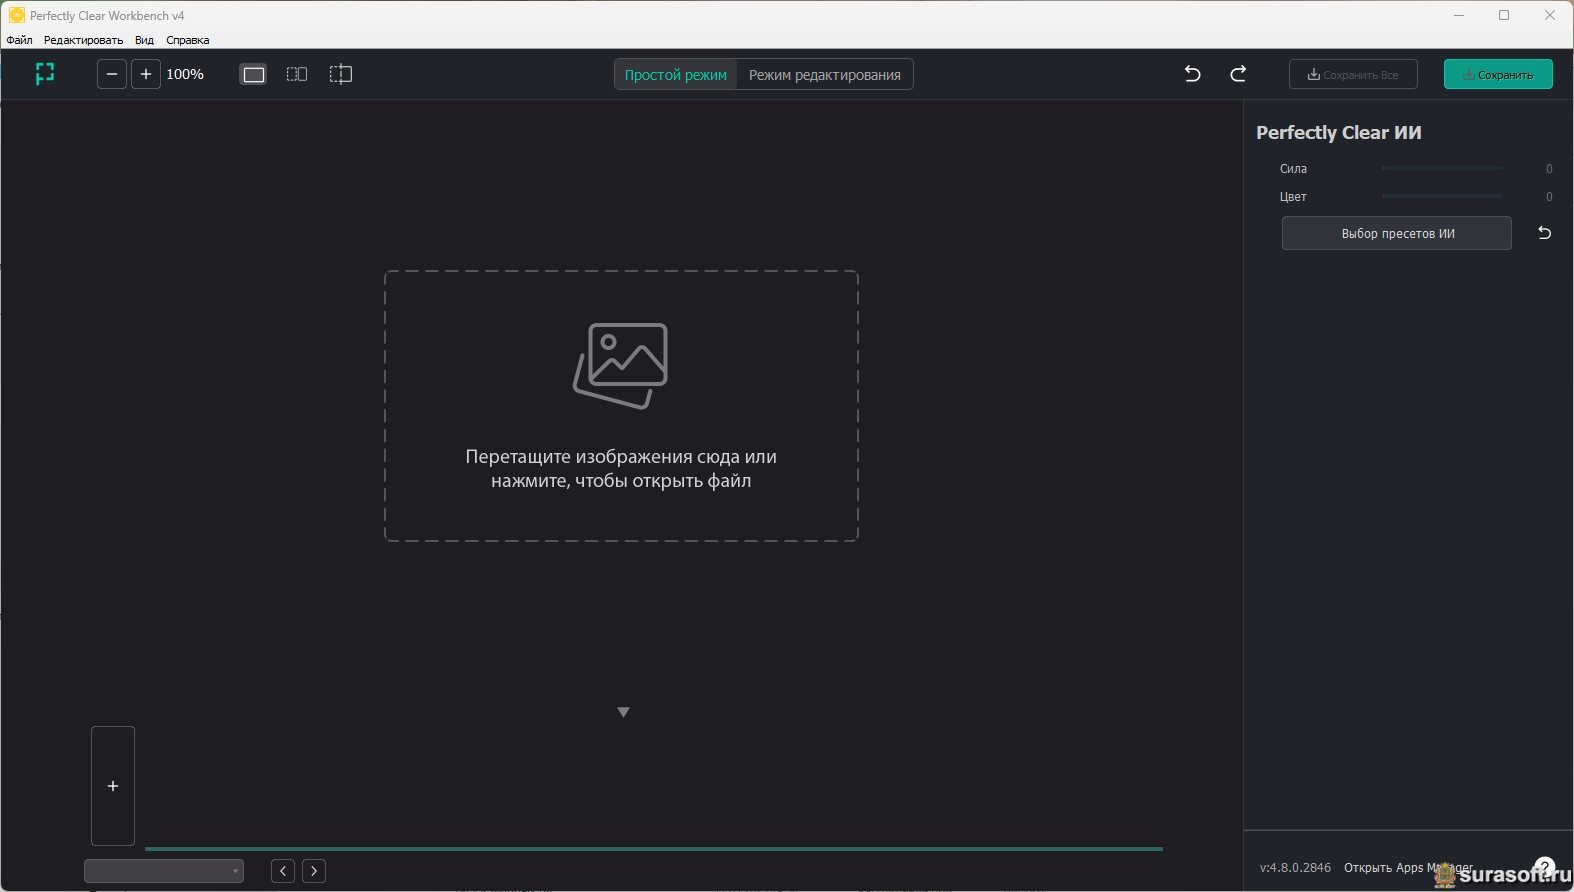The image size is (1574, 892).
Task: Close the Perfectly Clear Workbench window
Action: tap(1550, 15)
